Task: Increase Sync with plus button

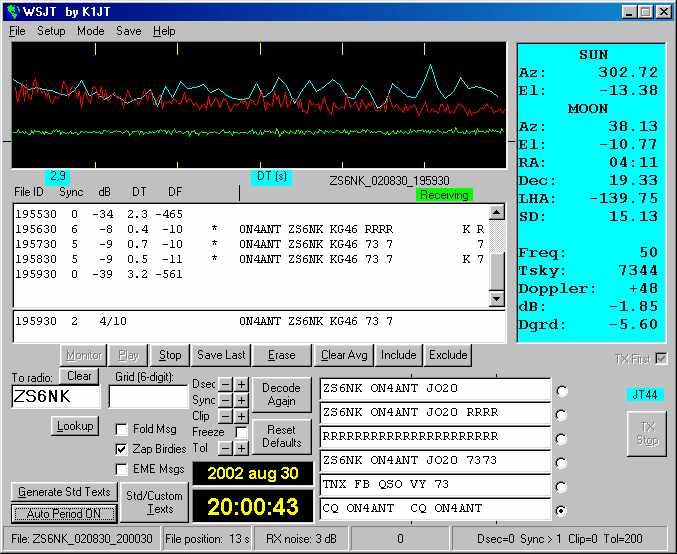Action: point(241,400)
